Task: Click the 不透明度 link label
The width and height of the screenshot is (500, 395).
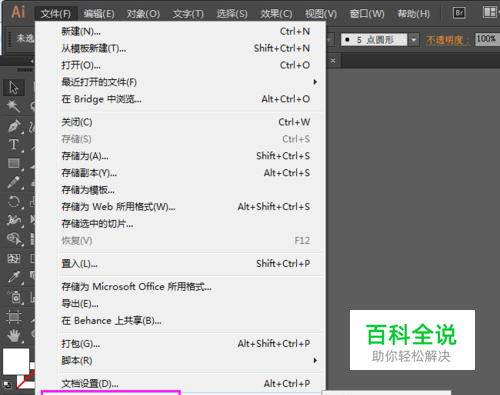Action: 448,40
